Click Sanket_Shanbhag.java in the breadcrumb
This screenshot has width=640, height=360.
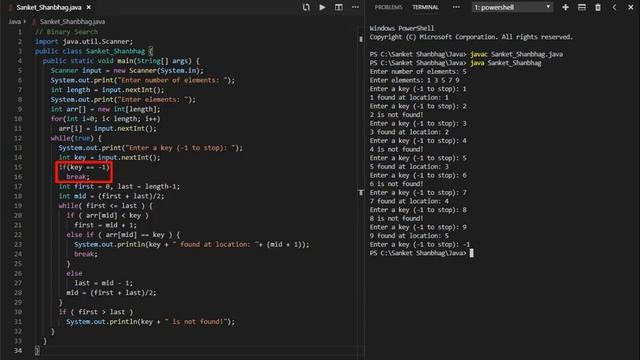point(72,22)
